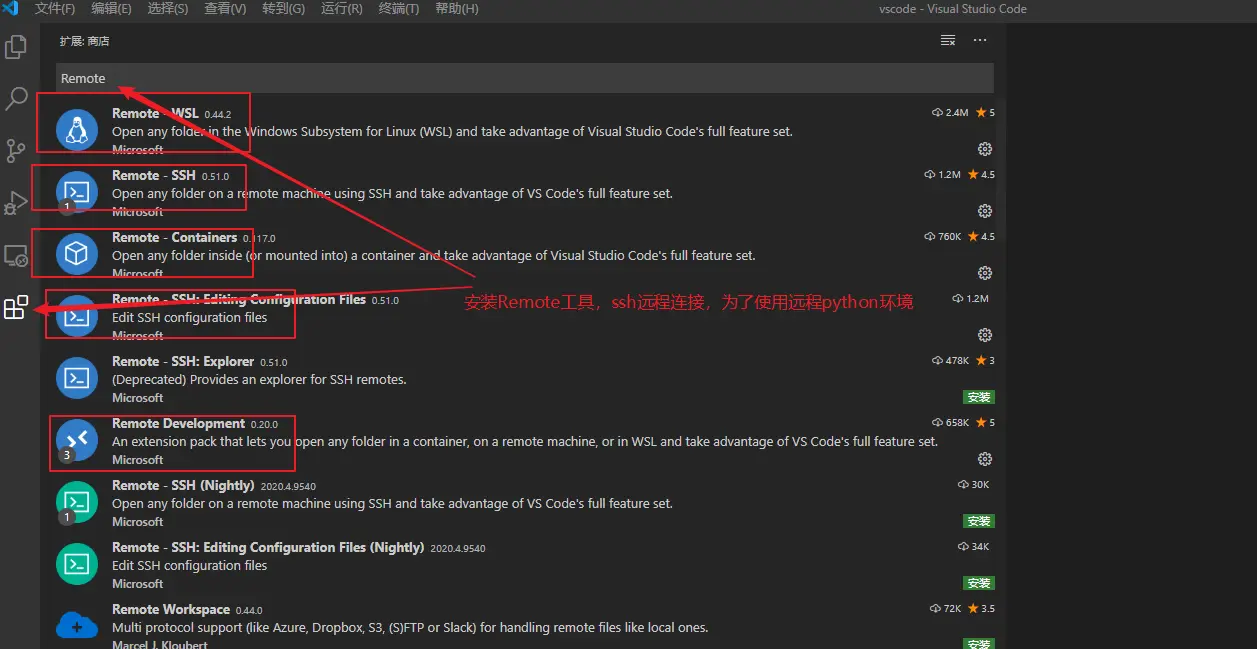
Task: Click the 658K downloads of Remote Development
Action: (950, 423)
